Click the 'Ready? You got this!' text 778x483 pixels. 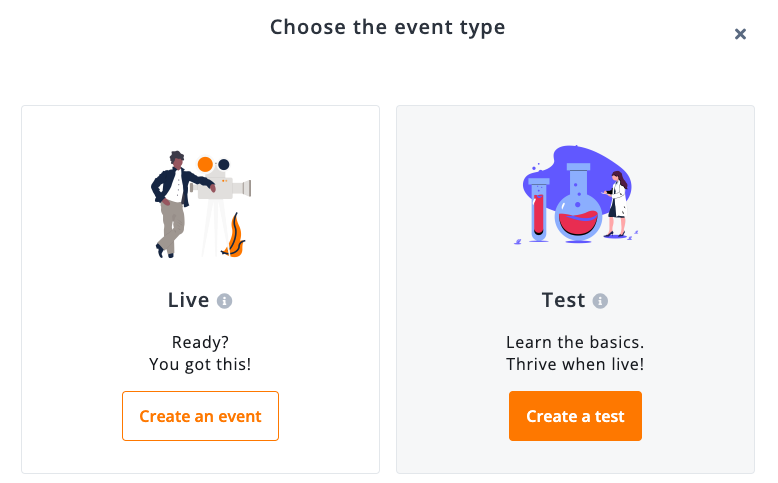200,353
